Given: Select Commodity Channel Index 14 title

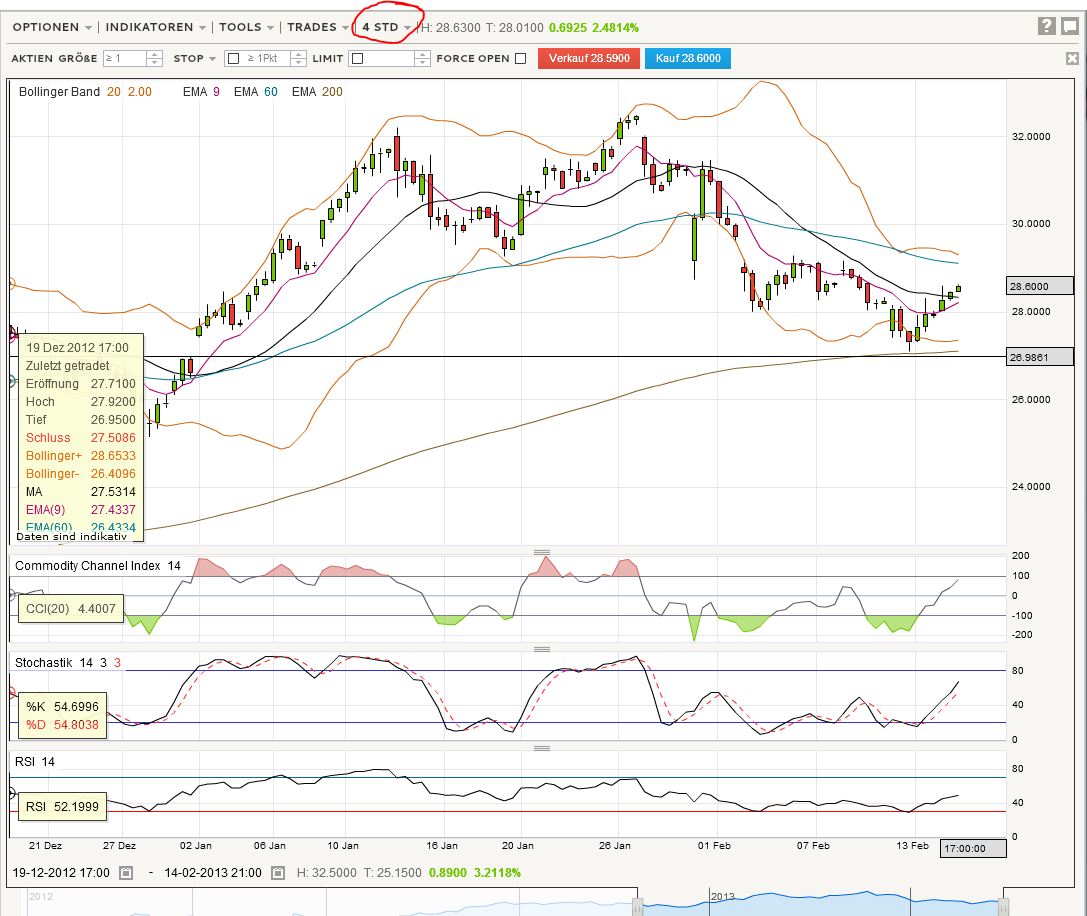Looking at the screenshot, I should (98, 566).
